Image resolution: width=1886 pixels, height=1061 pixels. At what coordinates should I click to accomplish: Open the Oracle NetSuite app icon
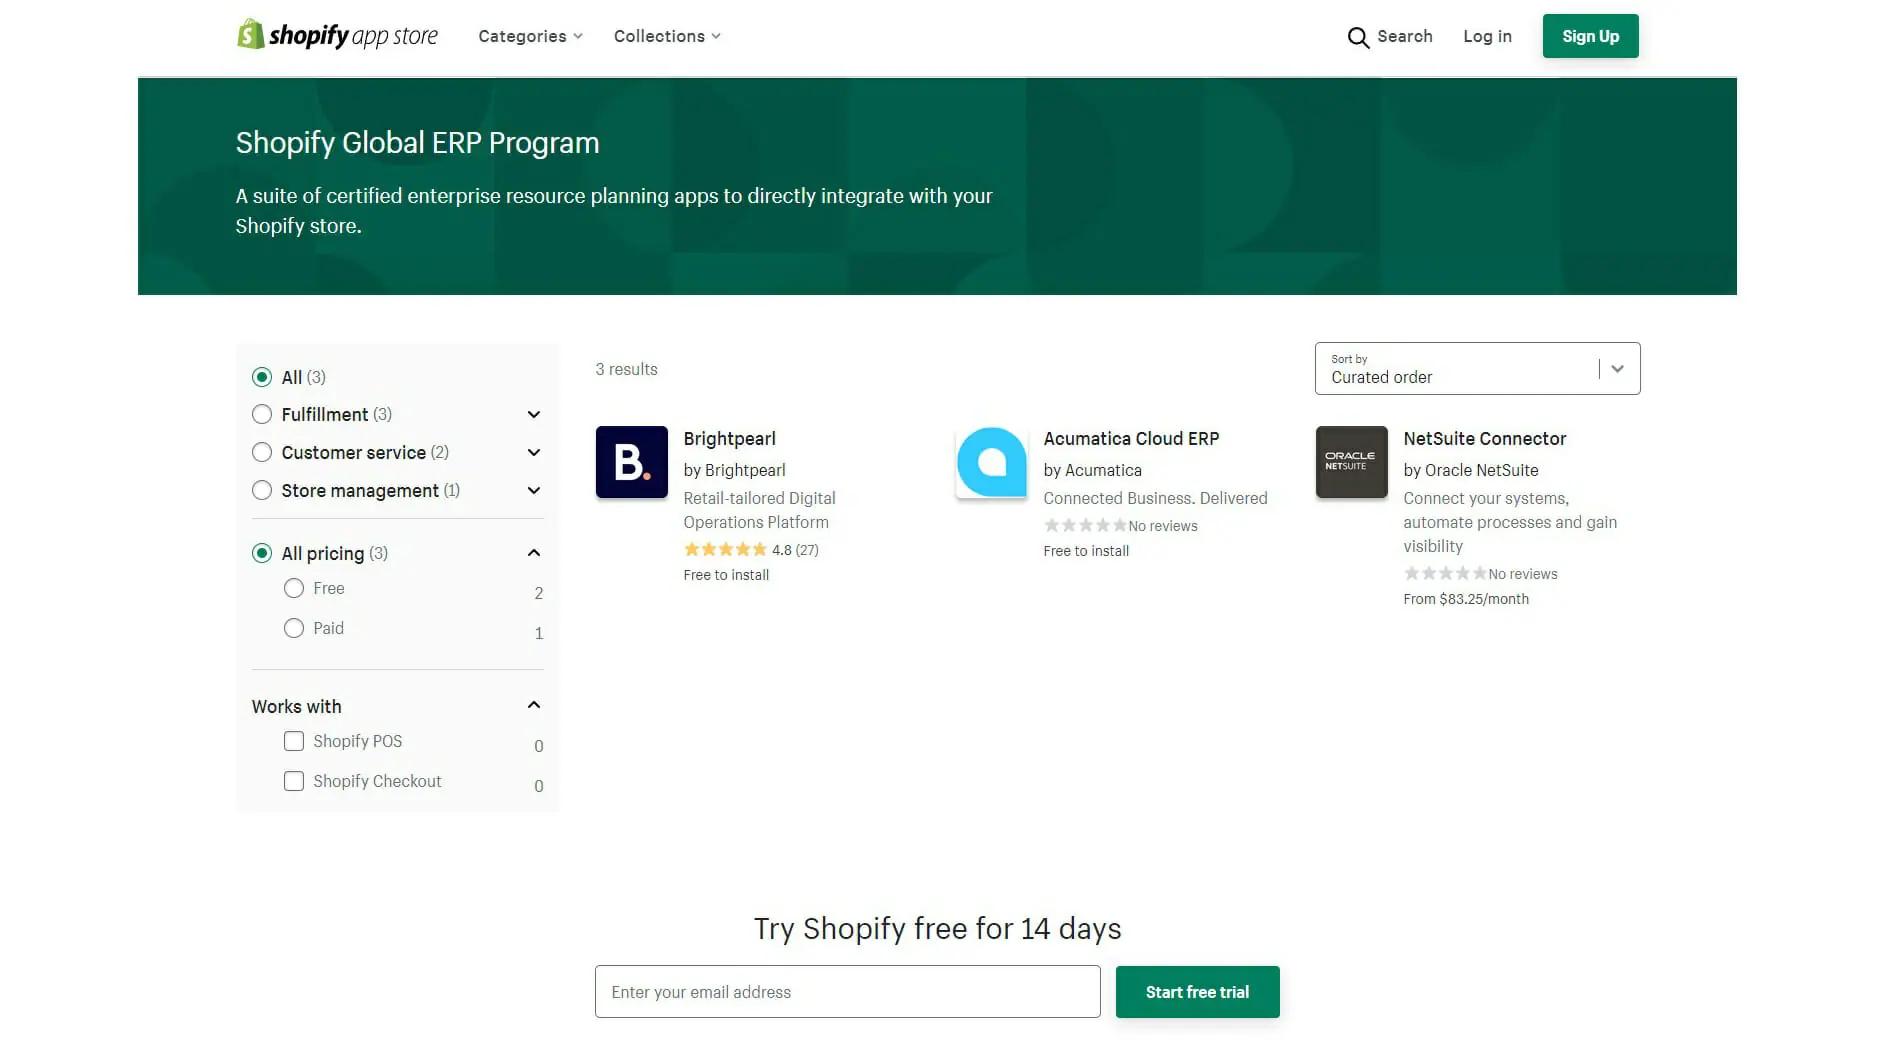tap(1351, 462)
